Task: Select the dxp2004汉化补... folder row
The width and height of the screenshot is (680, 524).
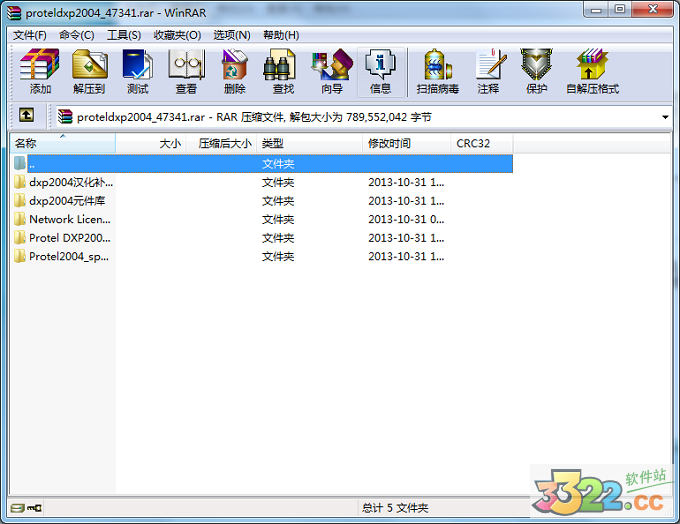Action: (263, 182)
